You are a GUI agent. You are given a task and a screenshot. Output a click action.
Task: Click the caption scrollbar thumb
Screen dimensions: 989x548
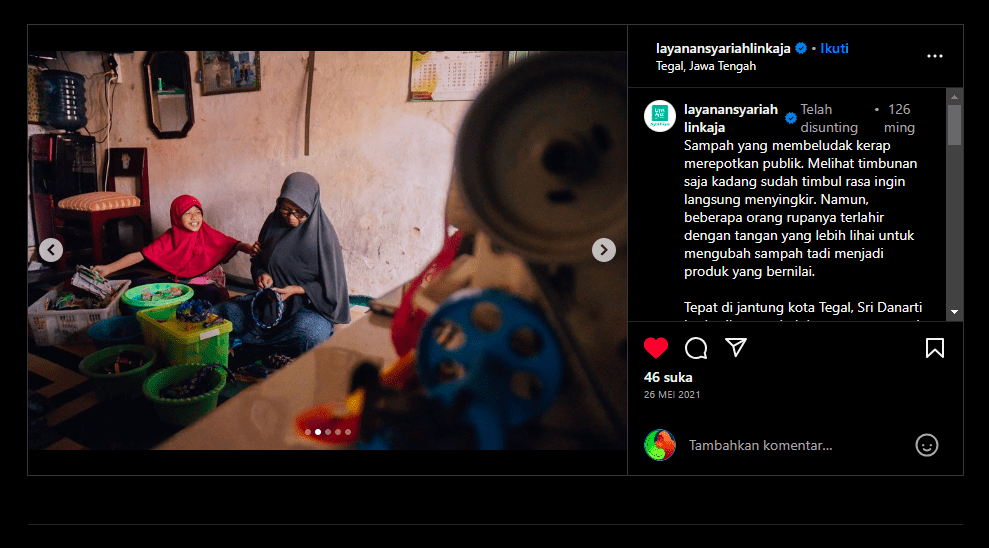954,125
